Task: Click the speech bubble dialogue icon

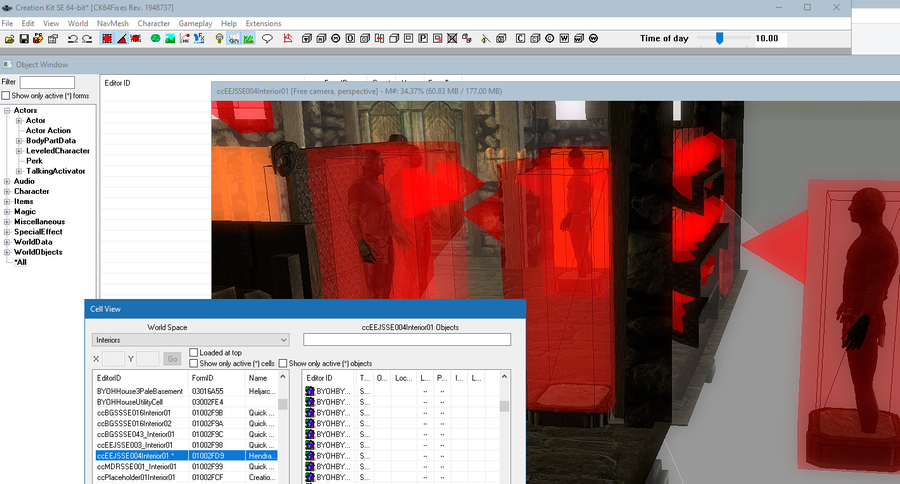Action: 267,38
